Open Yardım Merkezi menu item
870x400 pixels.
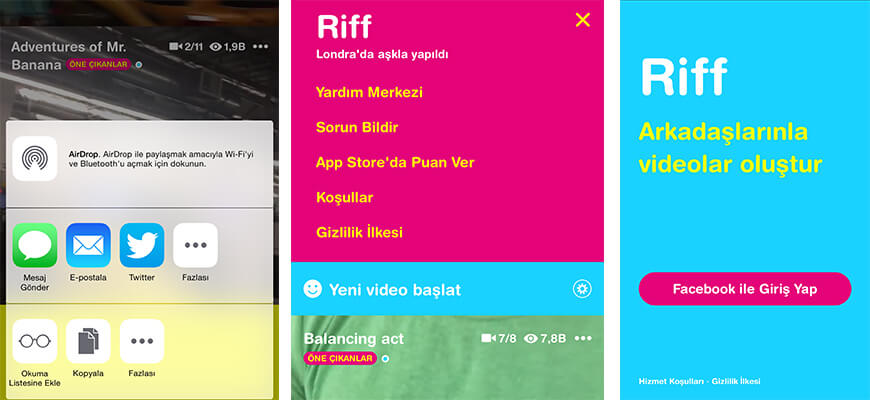coord(370,92)
